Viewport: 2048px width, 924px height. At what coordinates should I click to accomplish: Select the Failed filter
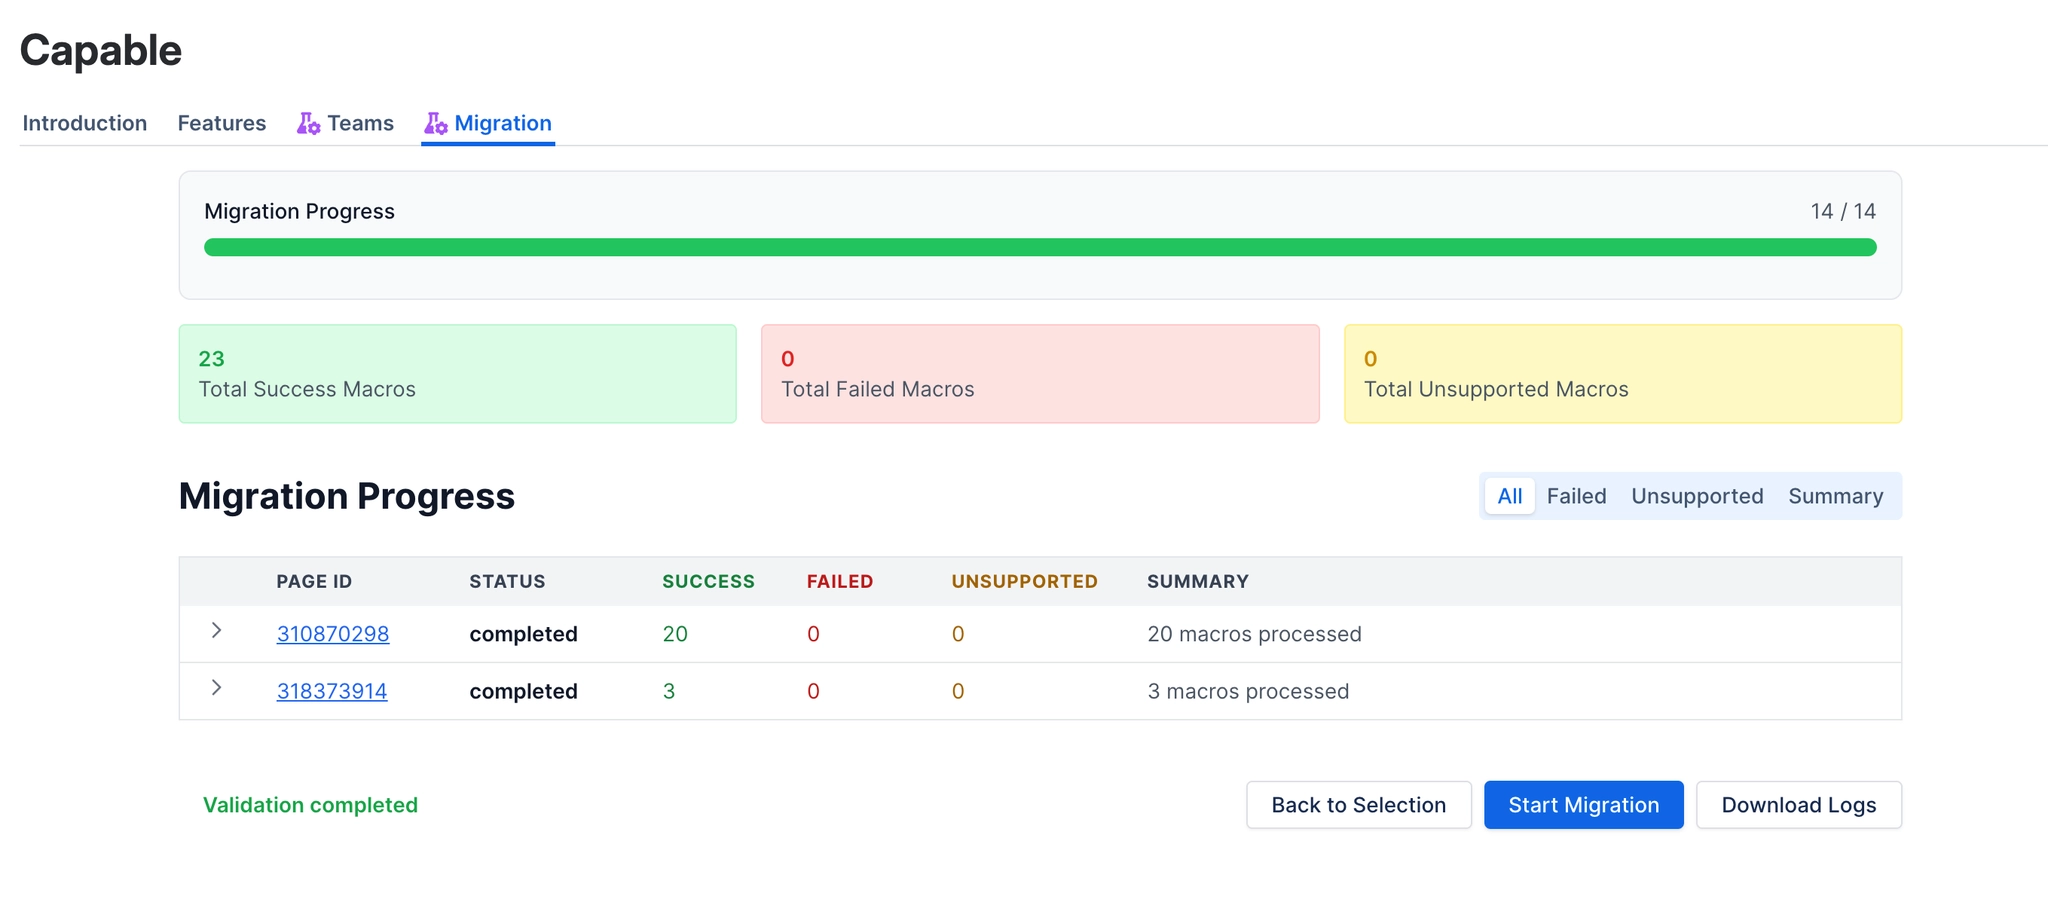tap(1576, 496)
